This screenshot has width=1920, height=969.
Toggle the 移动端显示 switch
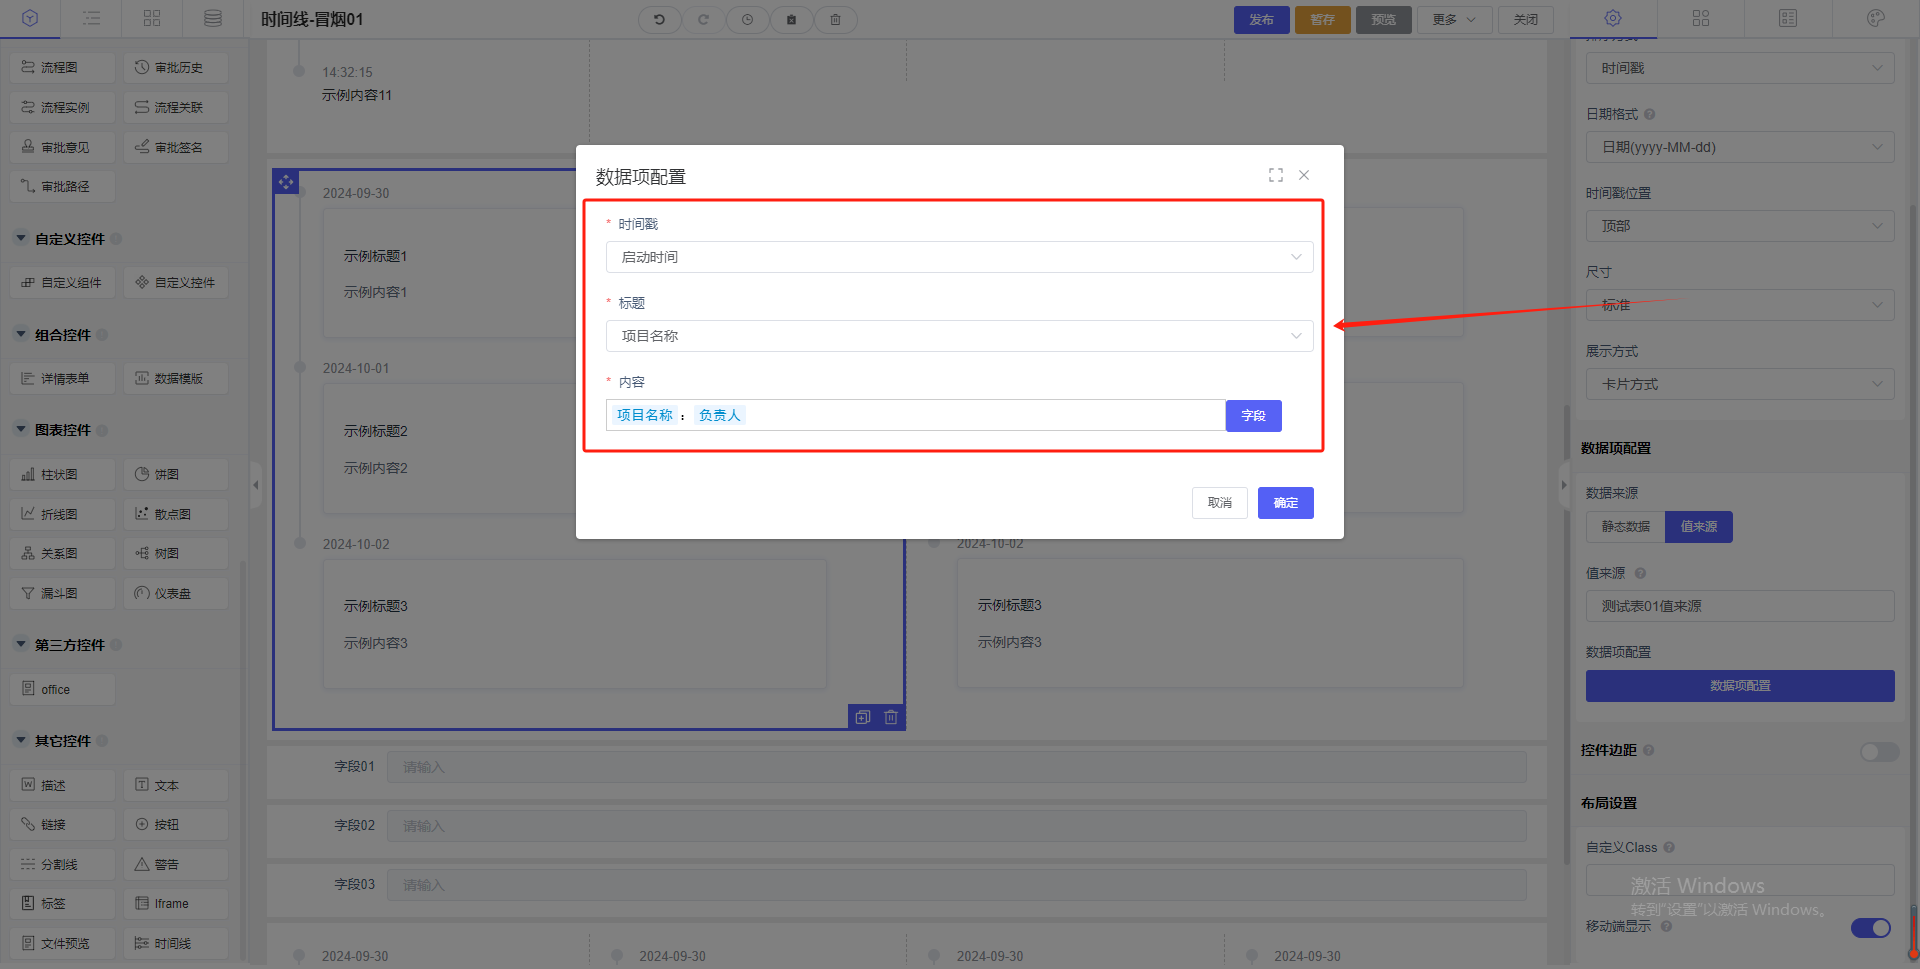[x=1870, y=927]
